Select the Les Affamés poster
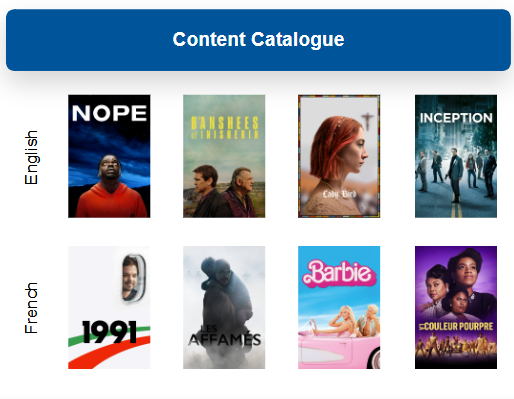Screen dimensions: 514x399 point(224,307)
